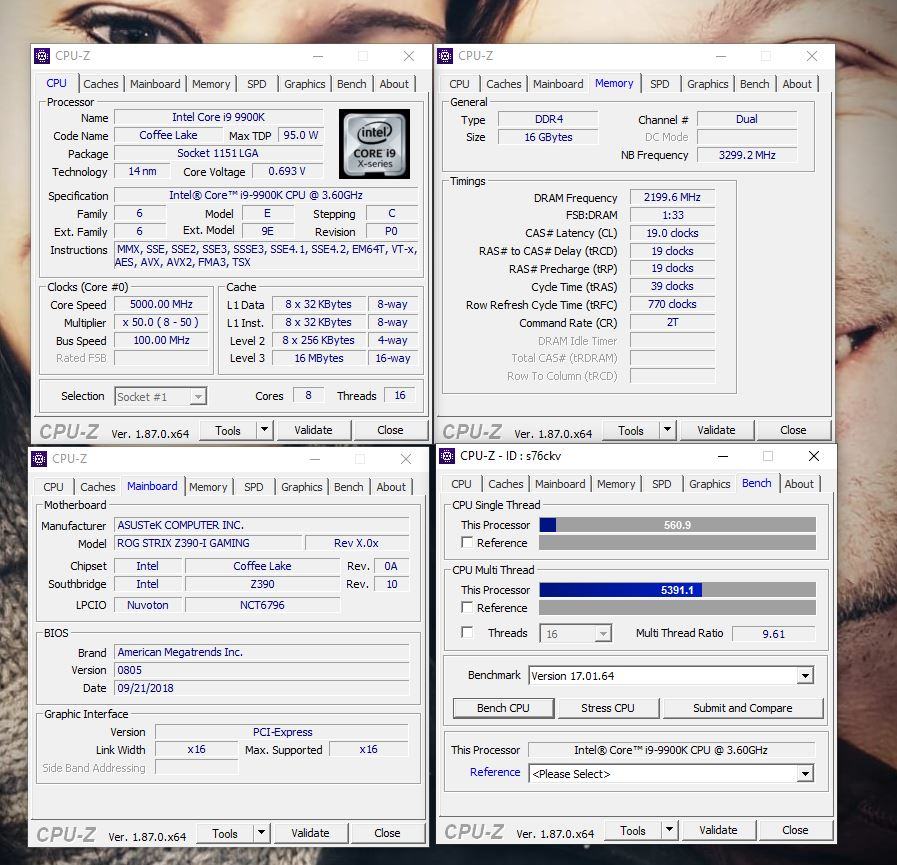This screenshot has height=865, width=897.
Task: Click the Core Voltage value 0.693 V
Action: pos(287,171)
